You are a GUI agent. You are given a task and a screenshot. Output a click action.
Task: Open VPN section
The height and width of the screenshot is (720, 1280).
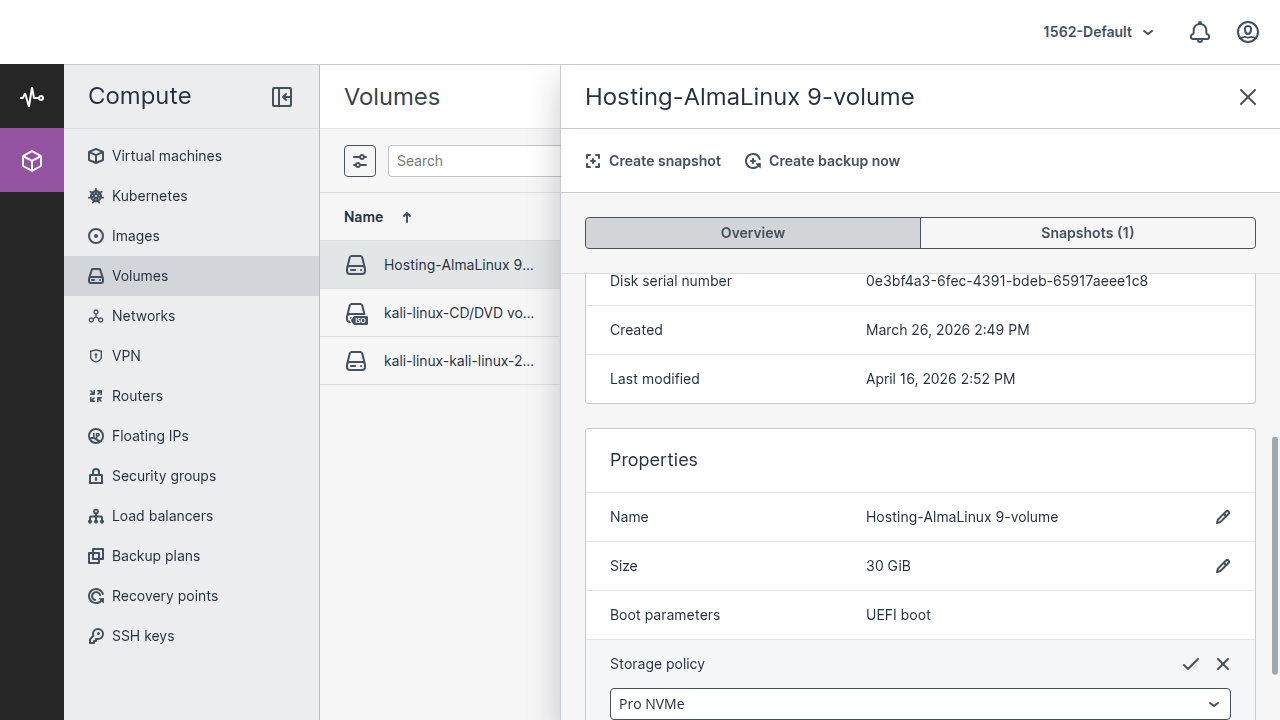point(191,356)
